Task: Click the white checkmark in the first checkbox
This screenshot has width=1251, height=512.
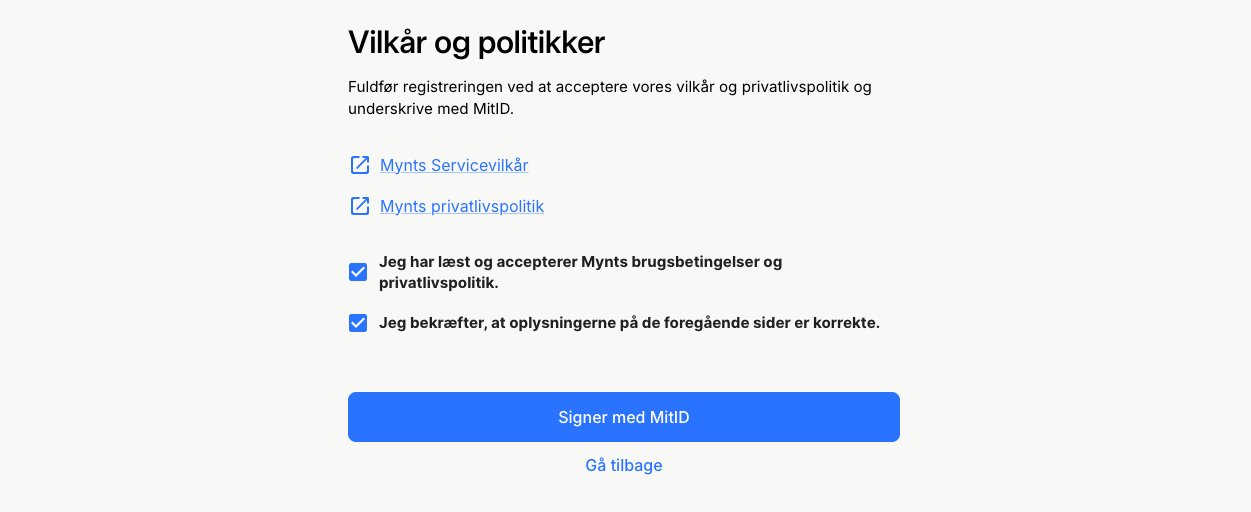Action: tap(358, 272)
